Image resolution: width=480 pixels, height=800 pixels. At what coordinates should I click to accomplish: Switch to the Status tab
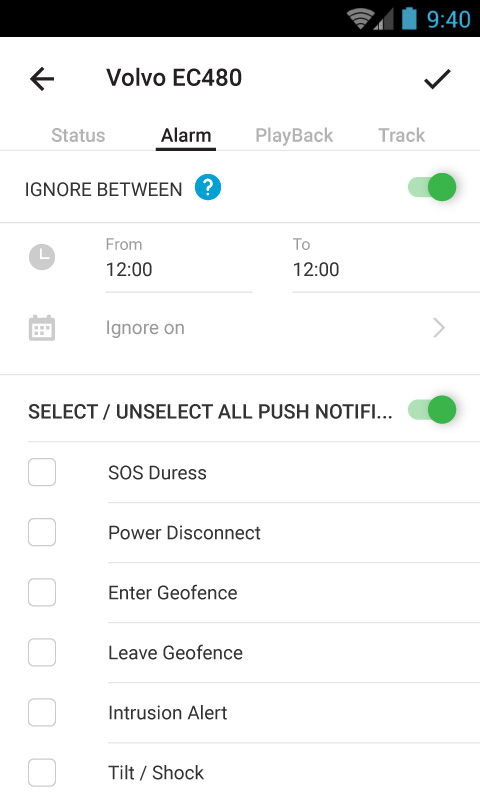78,135
